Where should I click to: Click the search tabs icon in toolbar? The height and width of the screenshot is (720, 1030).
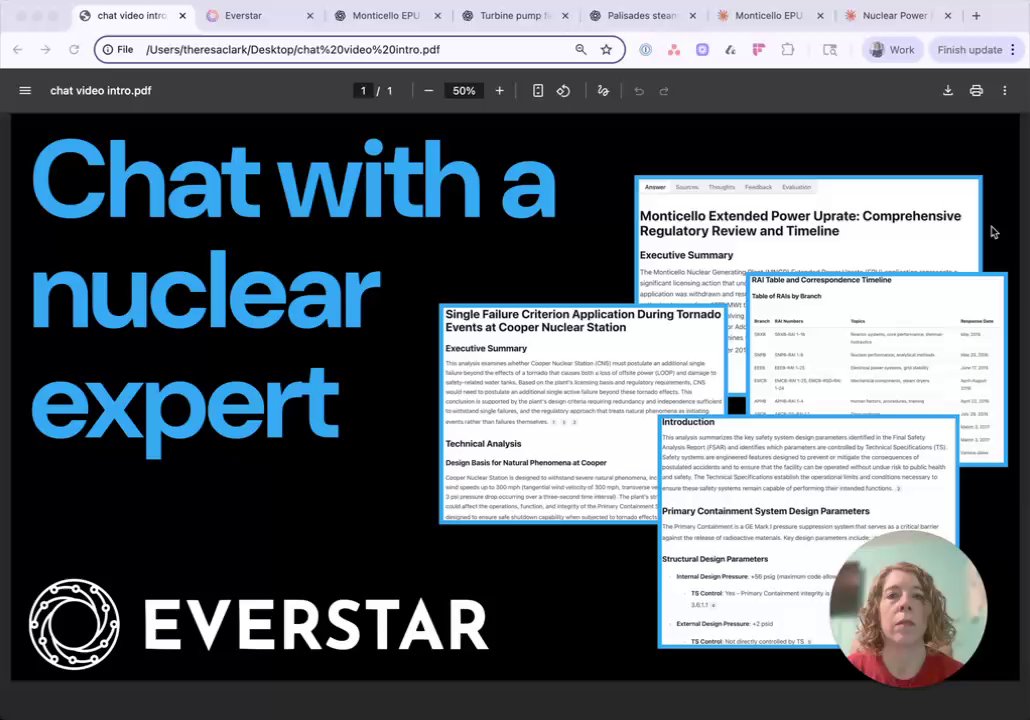tap(830, 49)
